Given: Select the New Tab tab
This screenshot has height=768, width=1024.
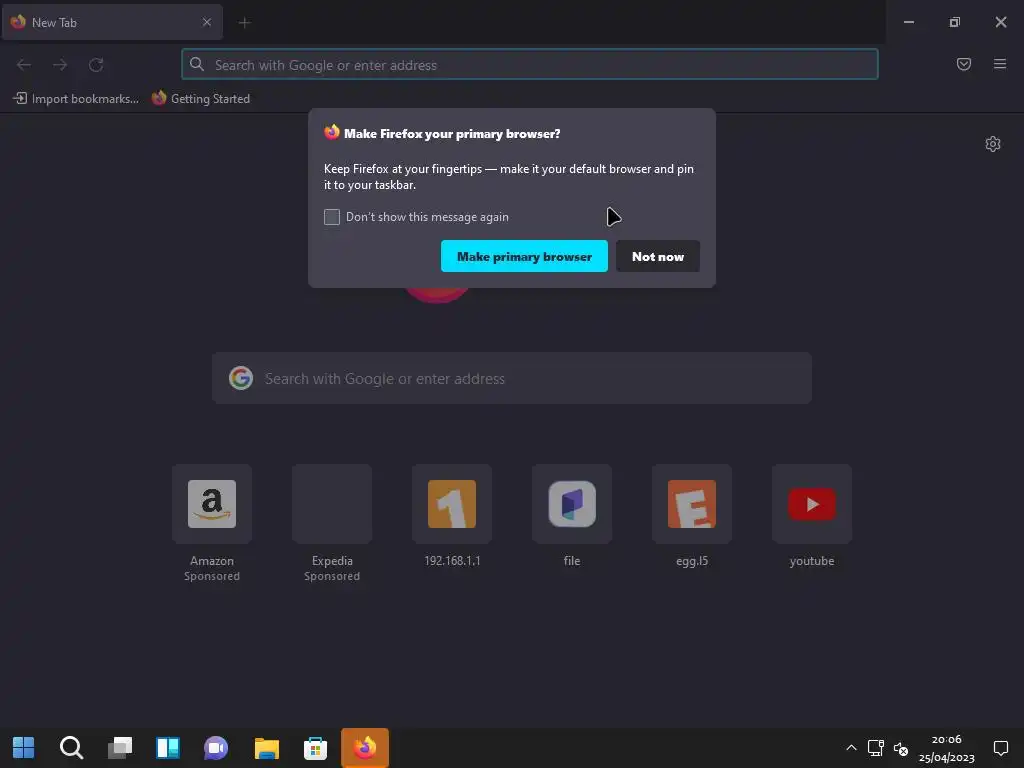Looking at the screenshot, I should [x=112, y=22].
